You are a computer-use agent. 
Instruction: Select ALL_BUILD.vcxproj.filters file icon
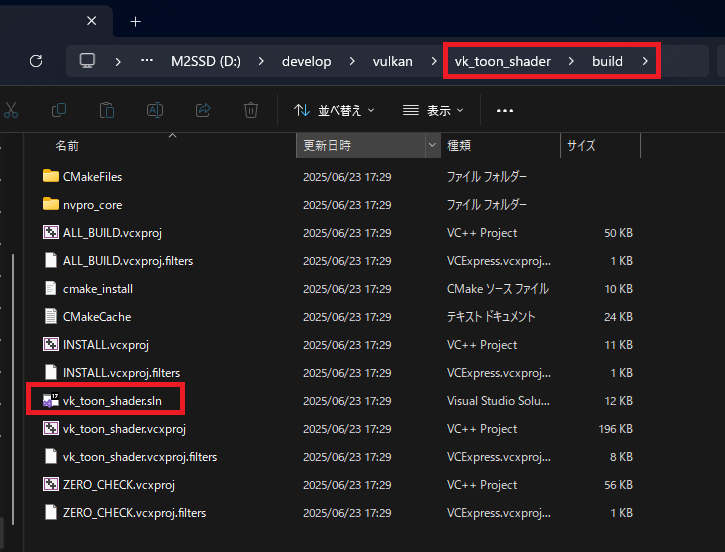tap(51, 260)
